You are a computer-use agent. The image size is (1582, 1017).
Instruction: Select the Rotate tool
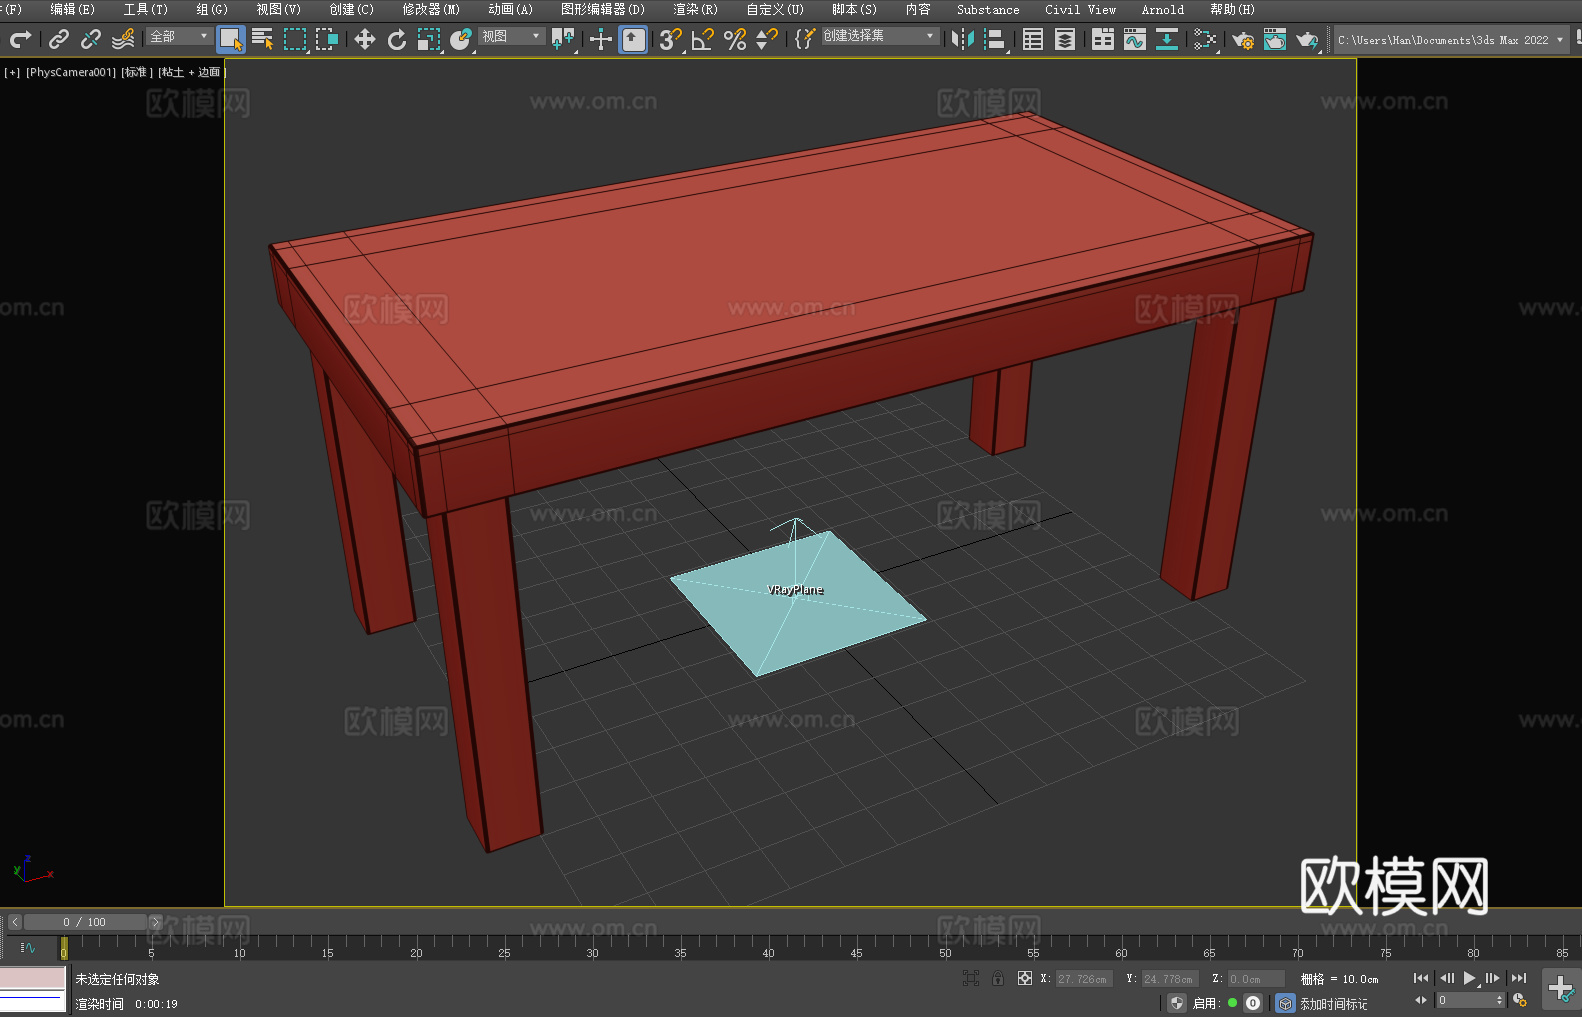397,39
